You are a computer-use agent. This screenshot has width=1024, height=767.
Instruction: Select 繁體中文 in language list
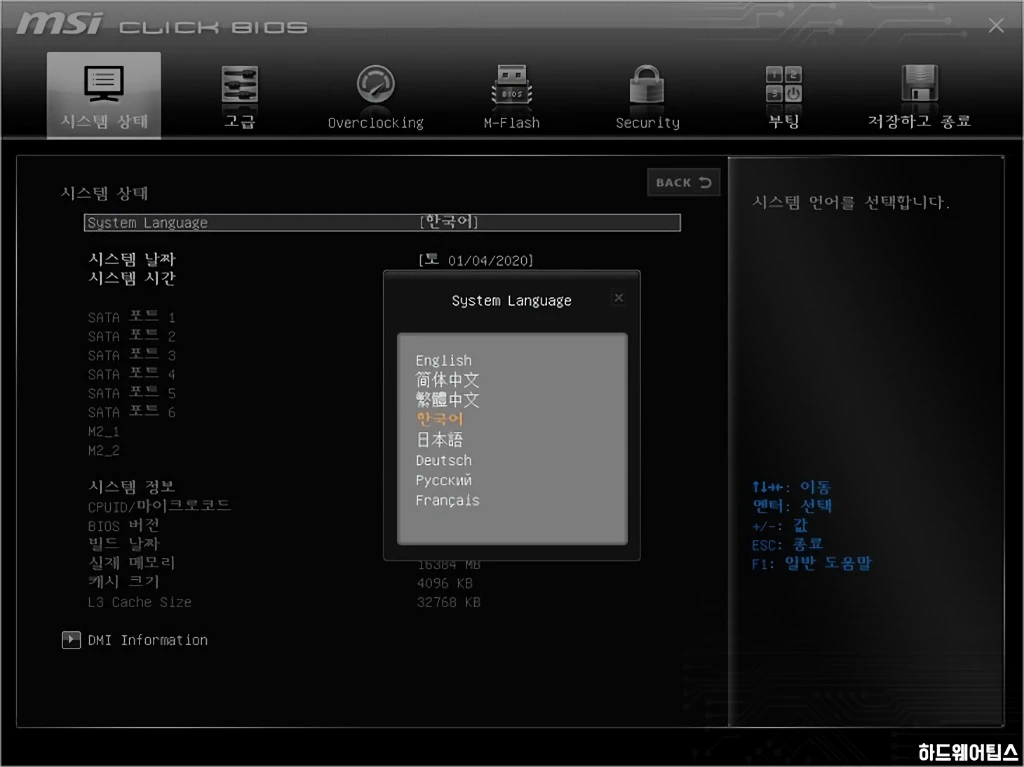447,399
